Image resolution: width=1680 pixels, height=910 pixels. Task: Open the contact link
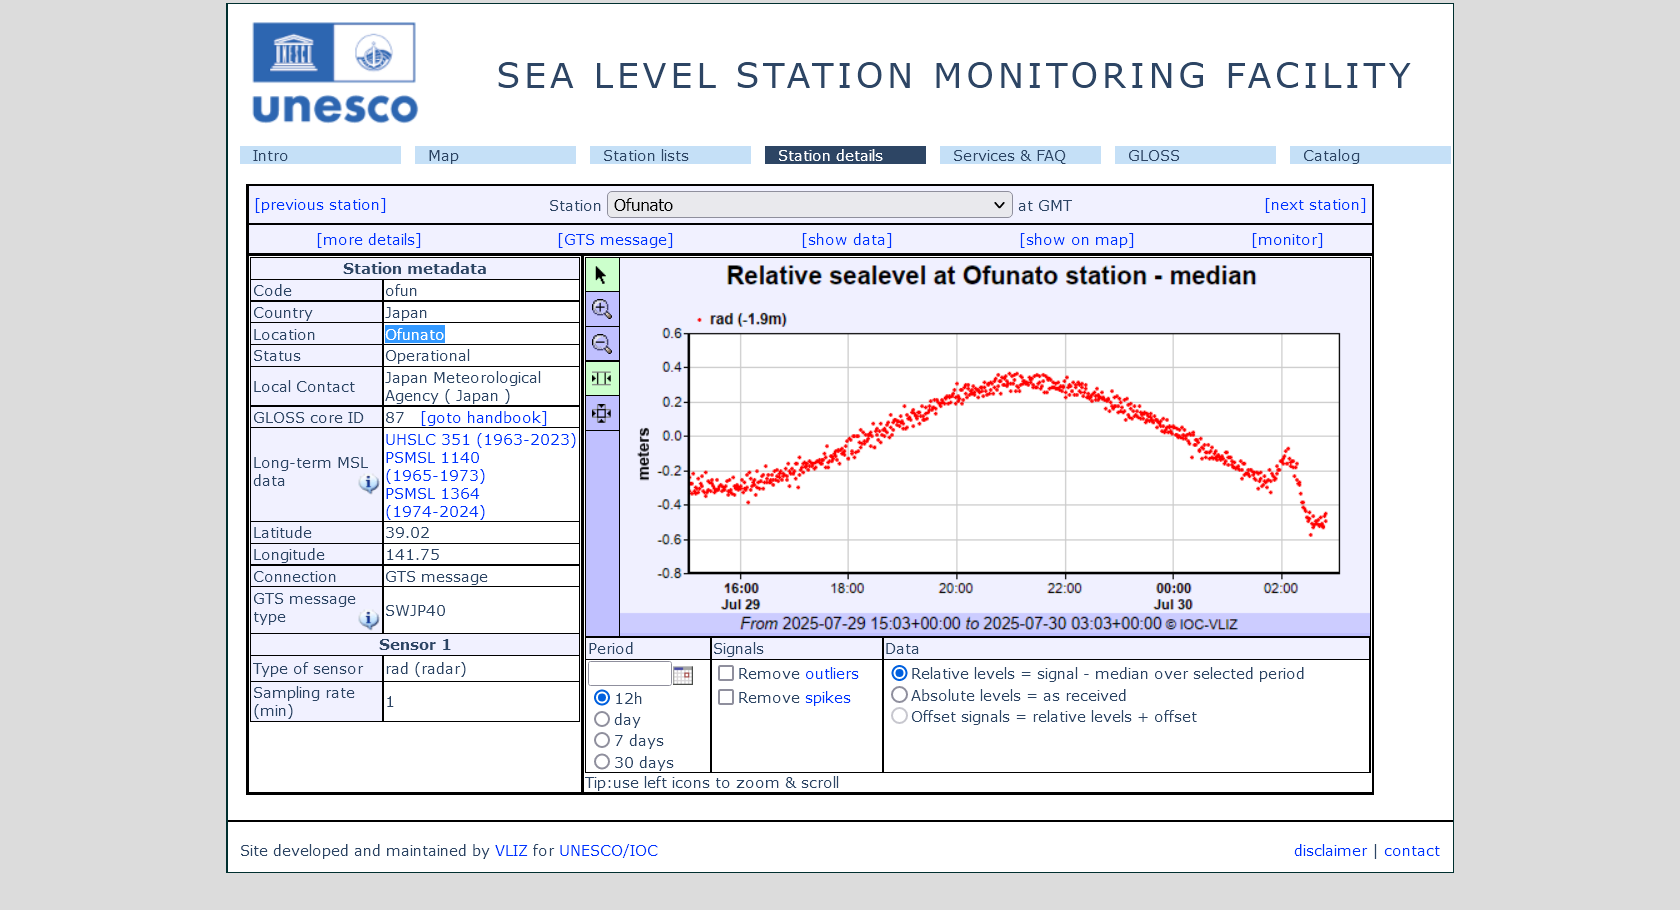[x=1412, y=851]
